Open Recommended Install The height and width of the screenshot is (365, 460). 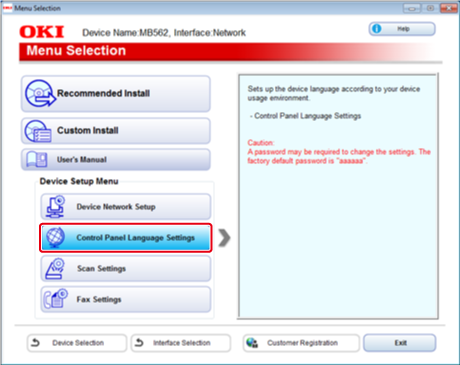[x=116, y=94]
